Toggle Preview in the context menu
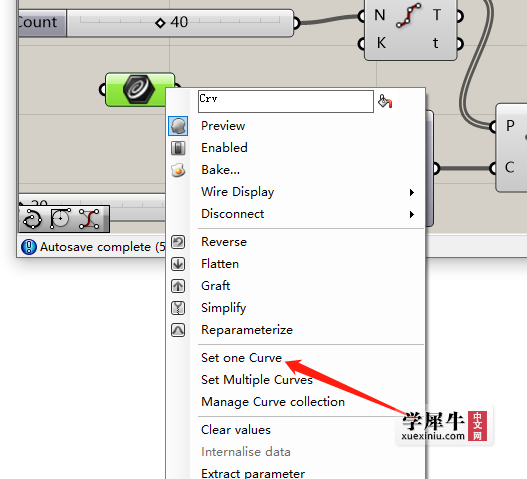Viewport: 527px width, 479px height. [223, 126]
